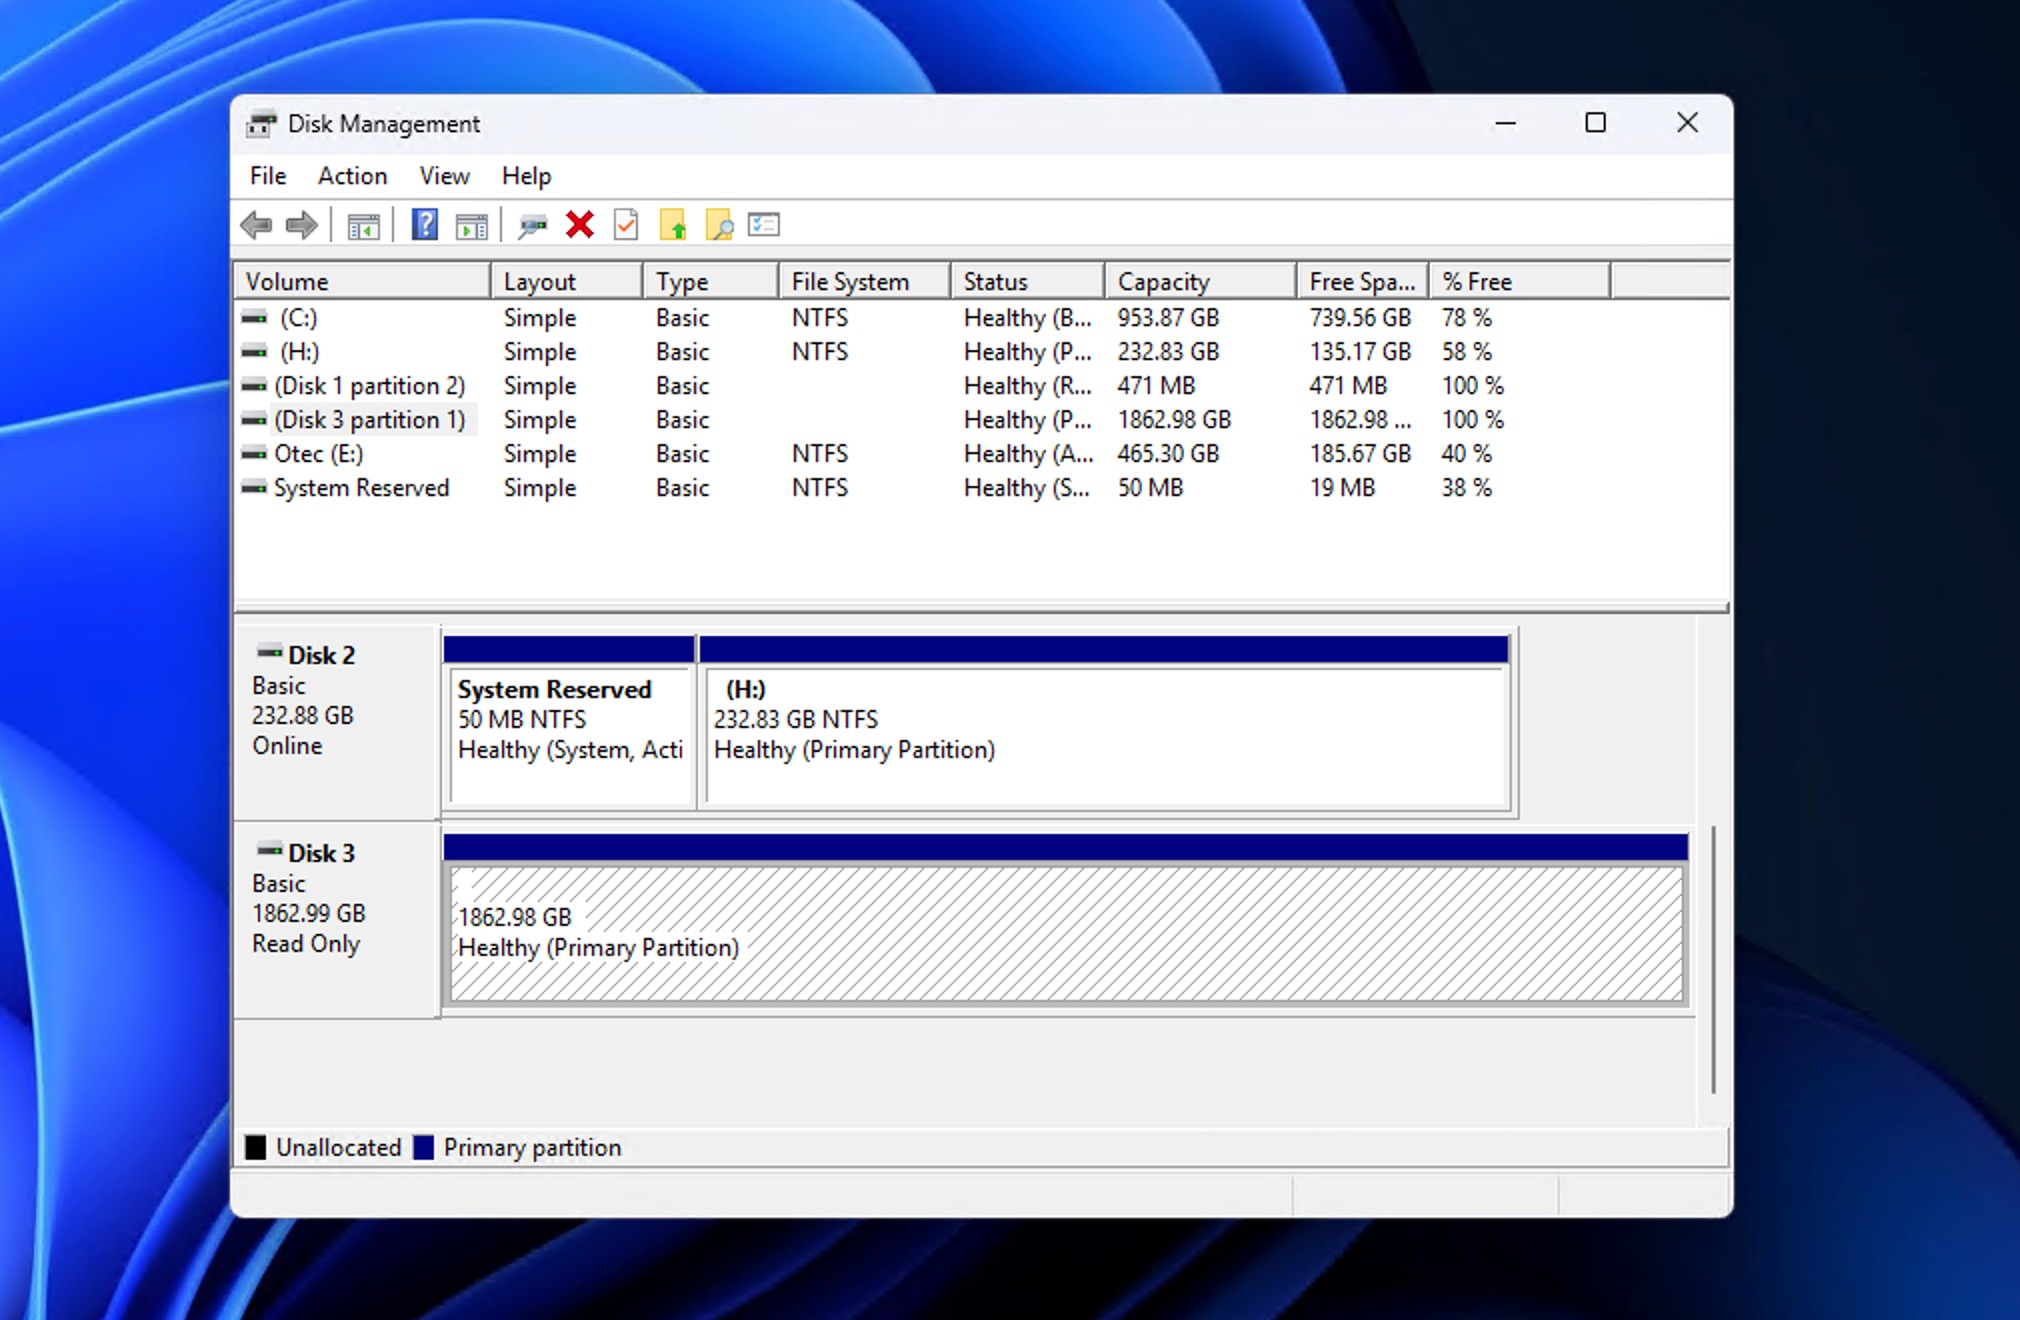The image size is (2020, 1320).
Task: Click the checklist settings toolbar icon
Action: click(x=764, y=224)
